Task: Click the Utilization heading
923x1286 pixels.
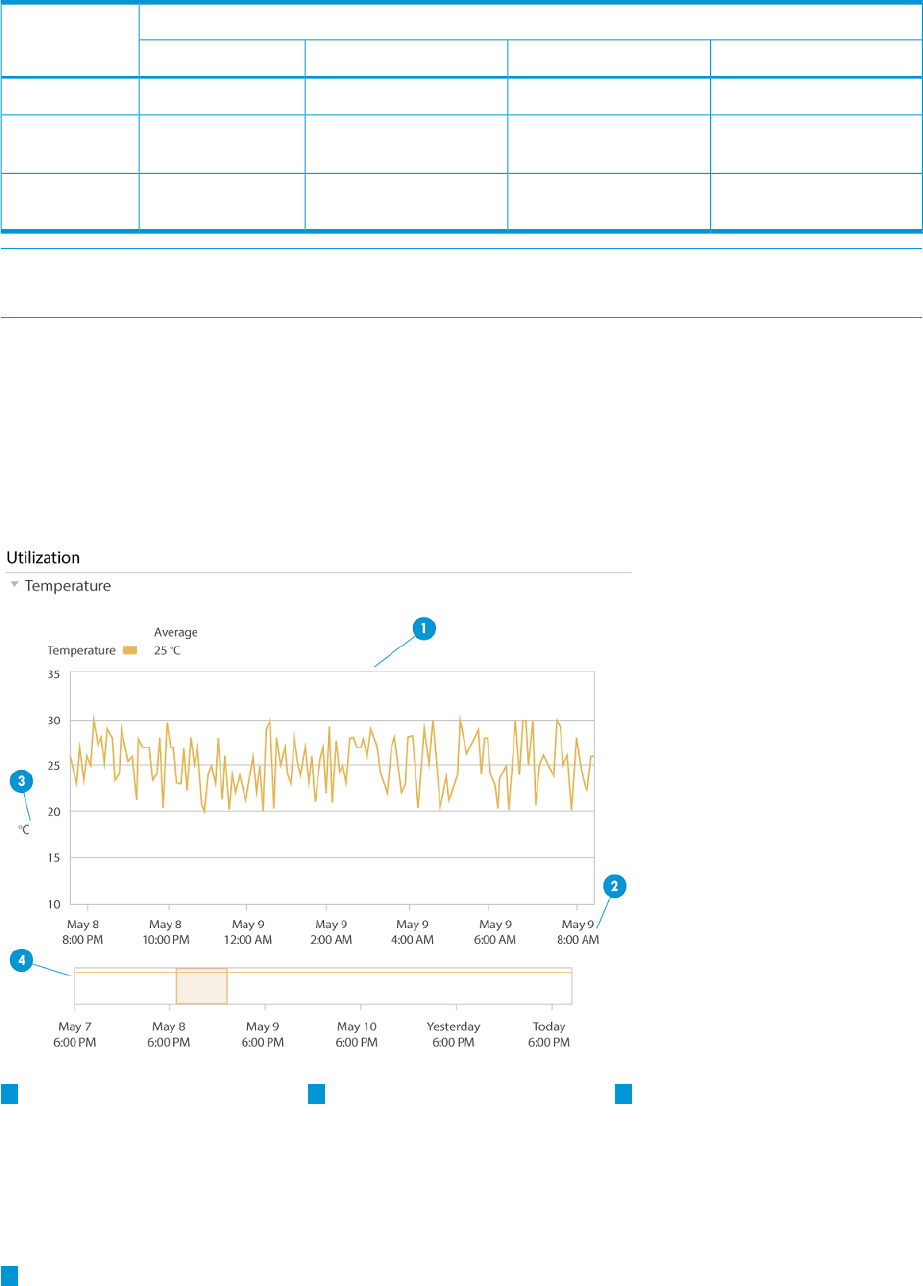Action: coord(44,556)
